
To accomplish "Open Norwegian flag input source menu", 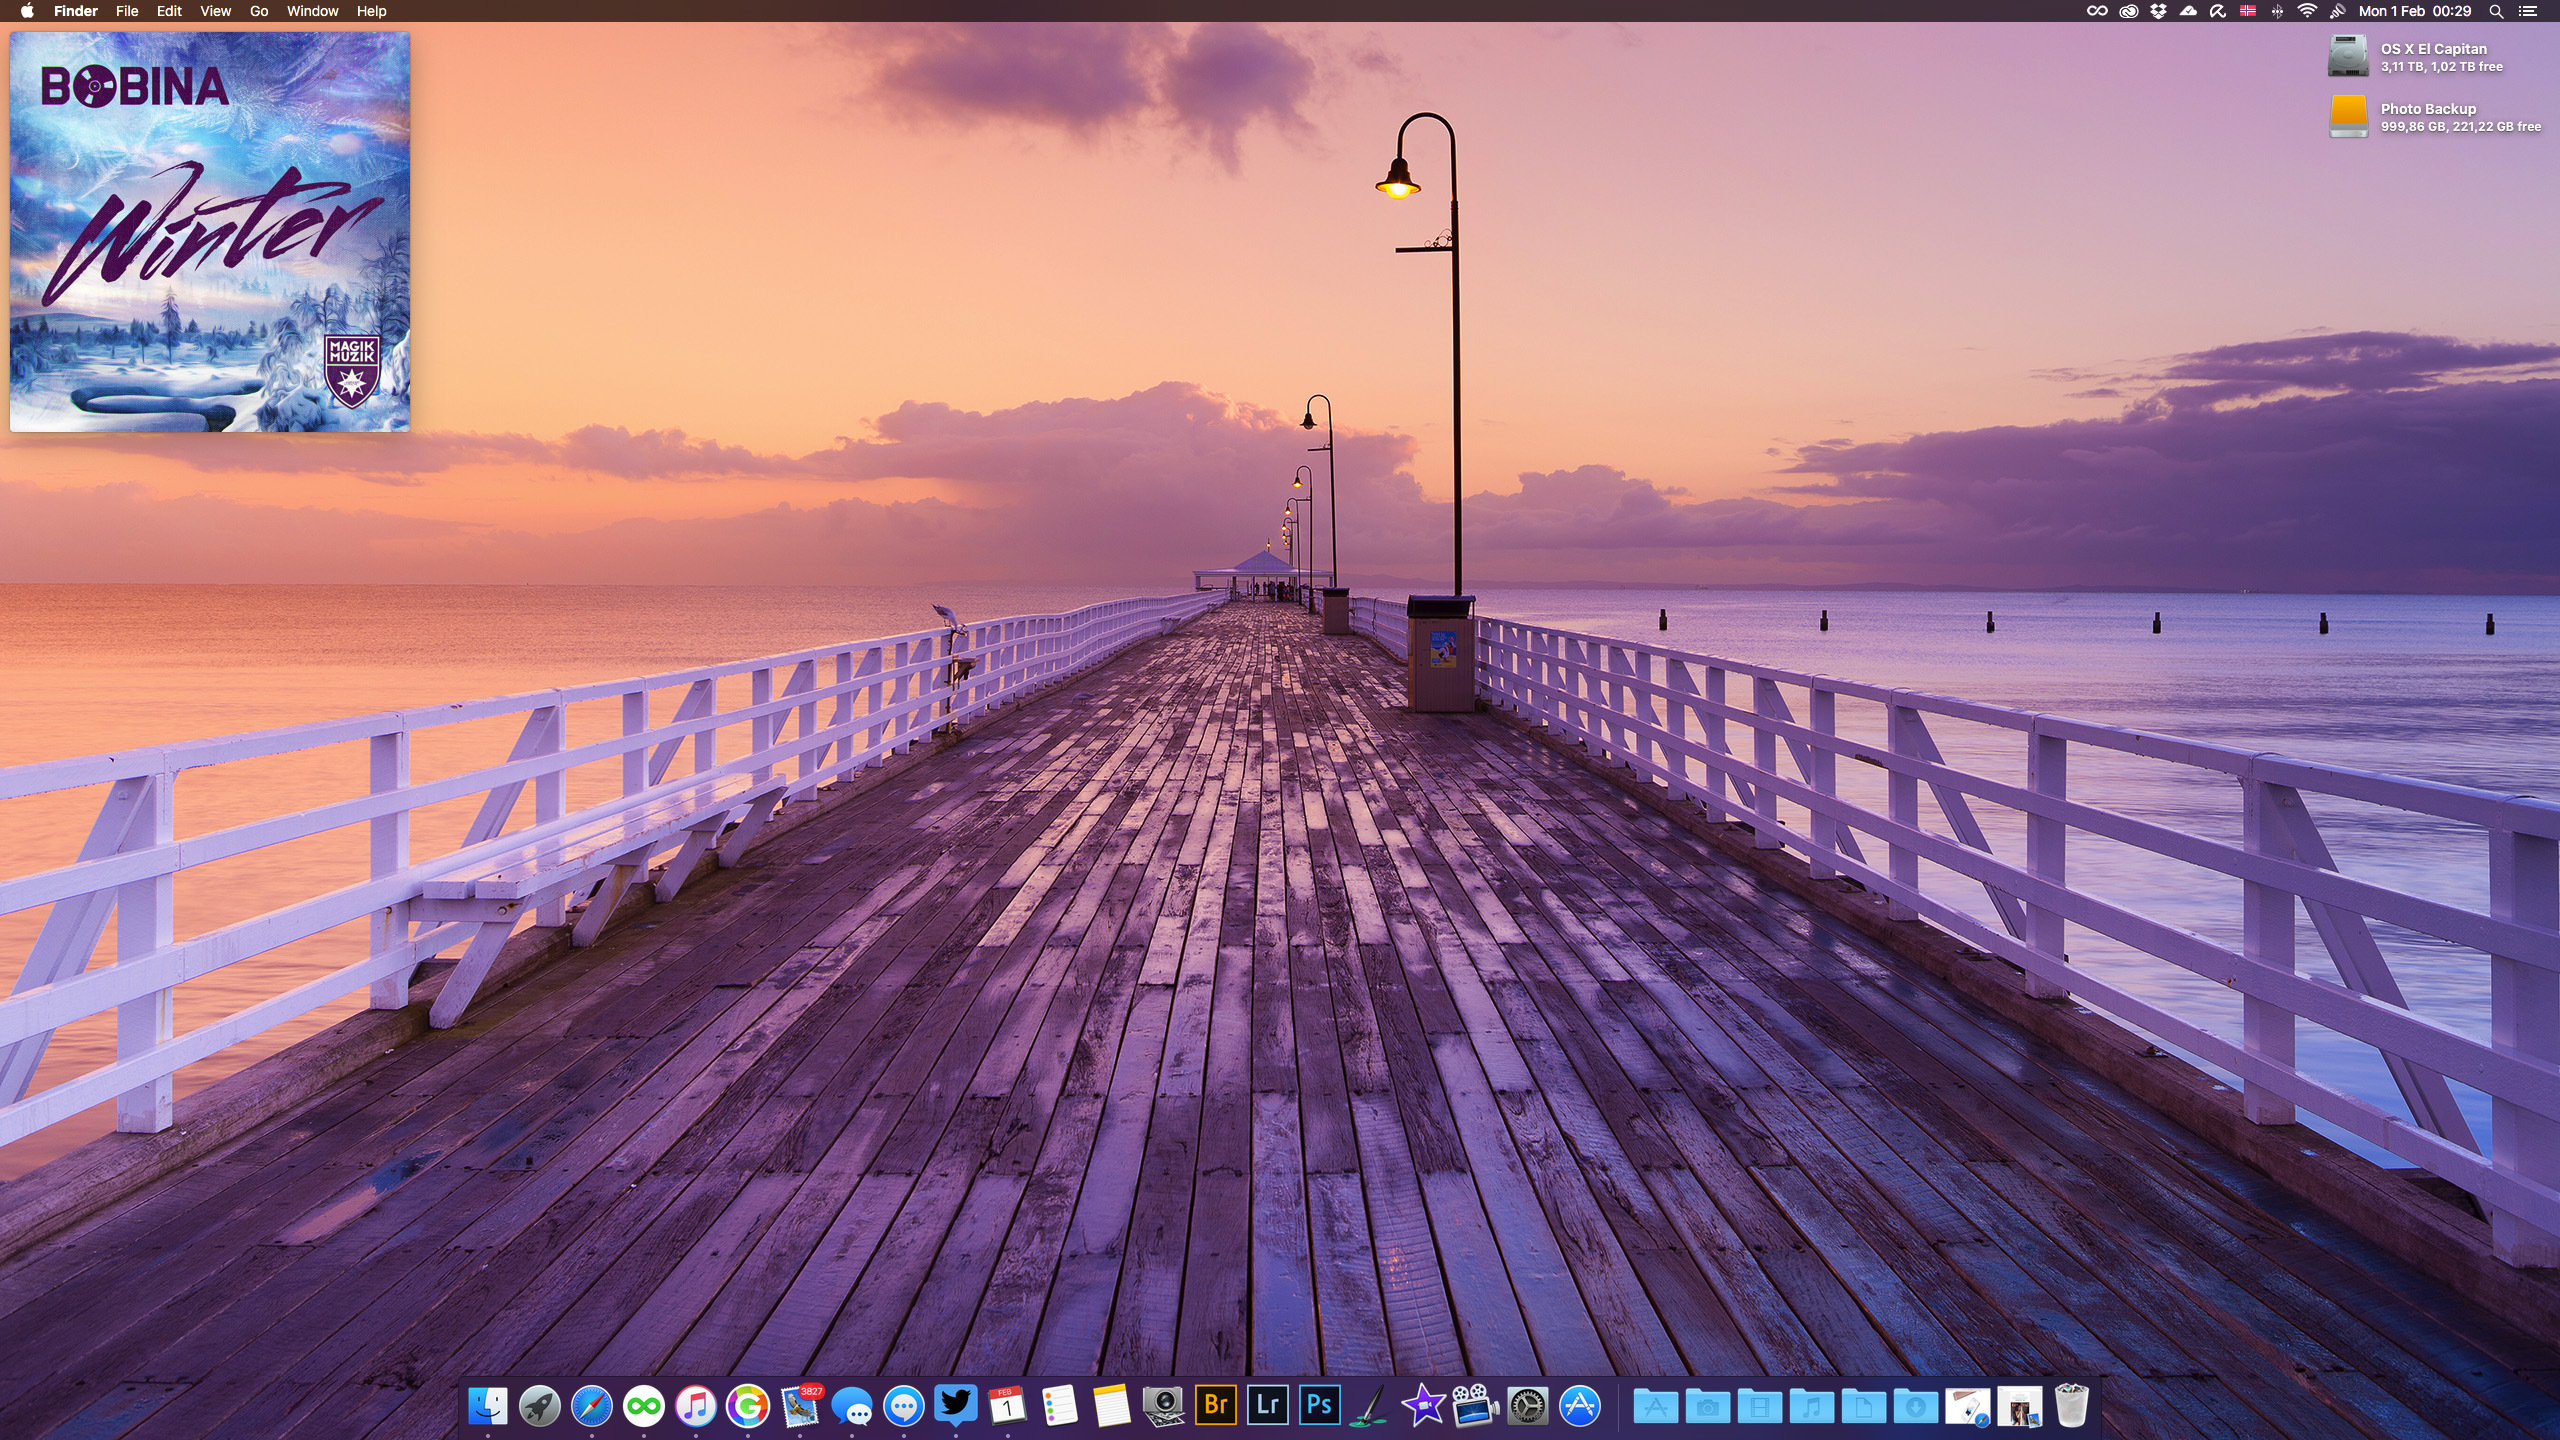I will (x=2248, y=11).
